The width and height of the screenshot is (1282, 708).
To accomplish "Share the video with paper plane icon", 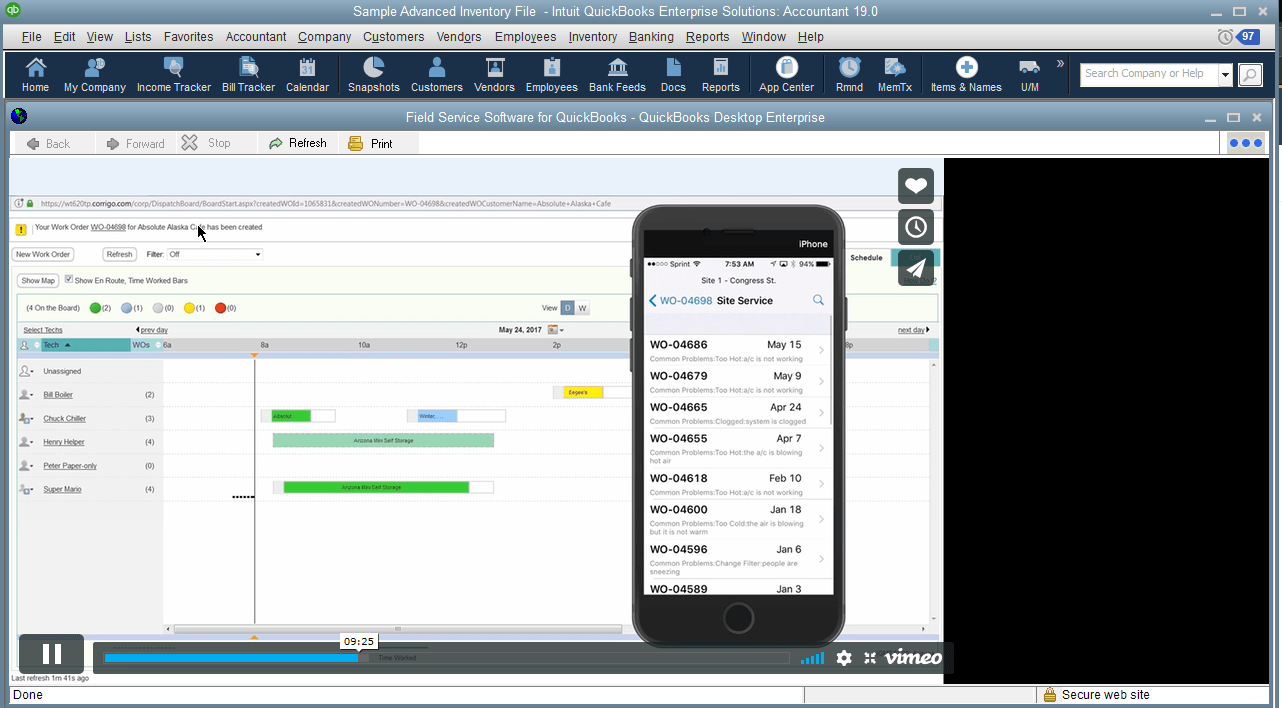I will [x=916, y=268].
